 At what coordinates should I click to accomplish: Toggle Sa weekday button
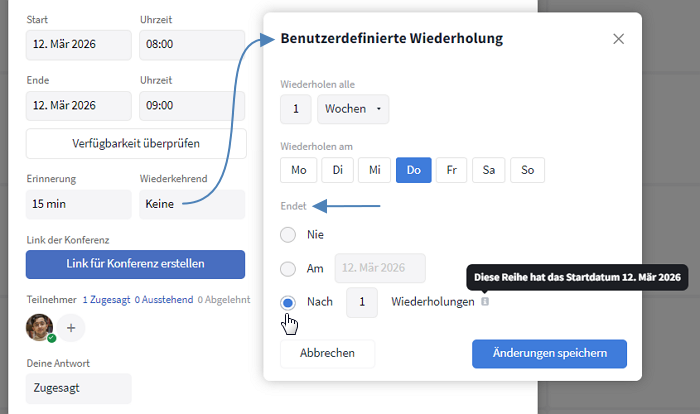[488, 170]
